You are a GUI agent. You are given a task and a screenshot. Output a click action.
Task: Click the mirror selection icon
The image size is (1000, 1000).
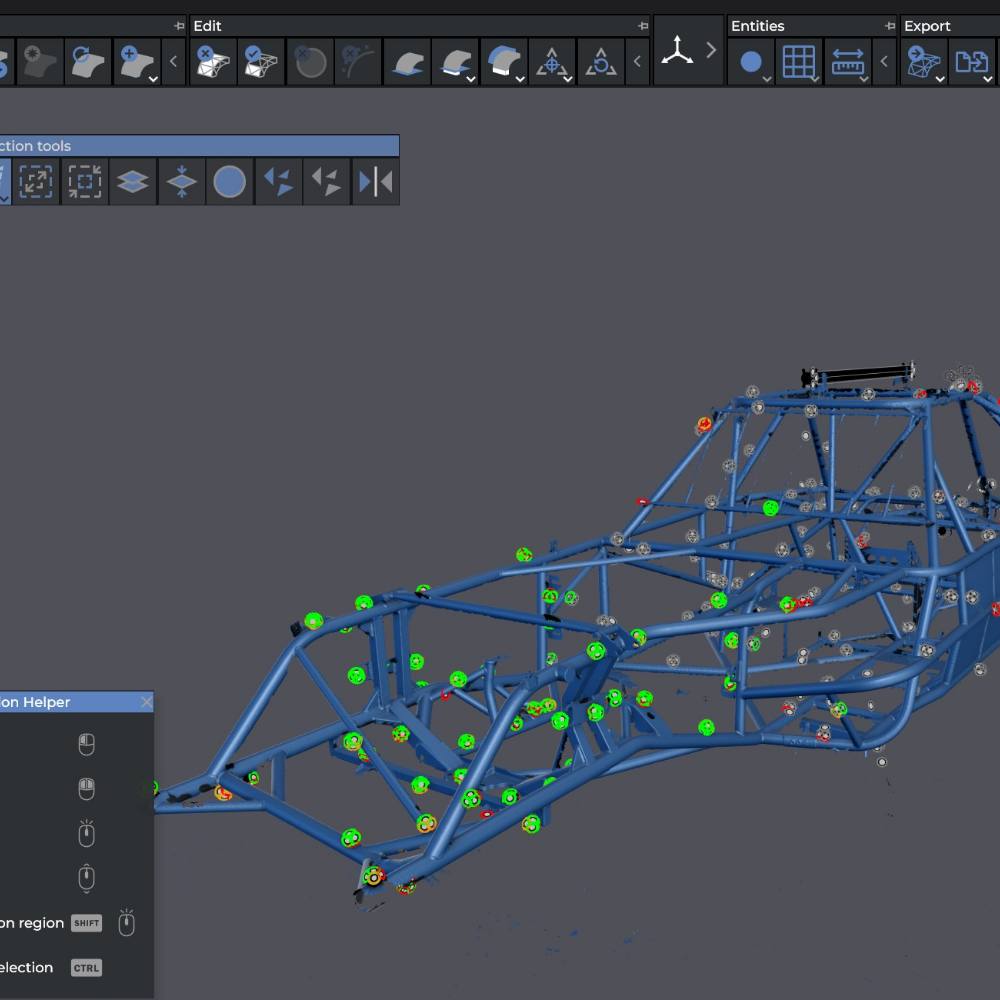[376, 182]
